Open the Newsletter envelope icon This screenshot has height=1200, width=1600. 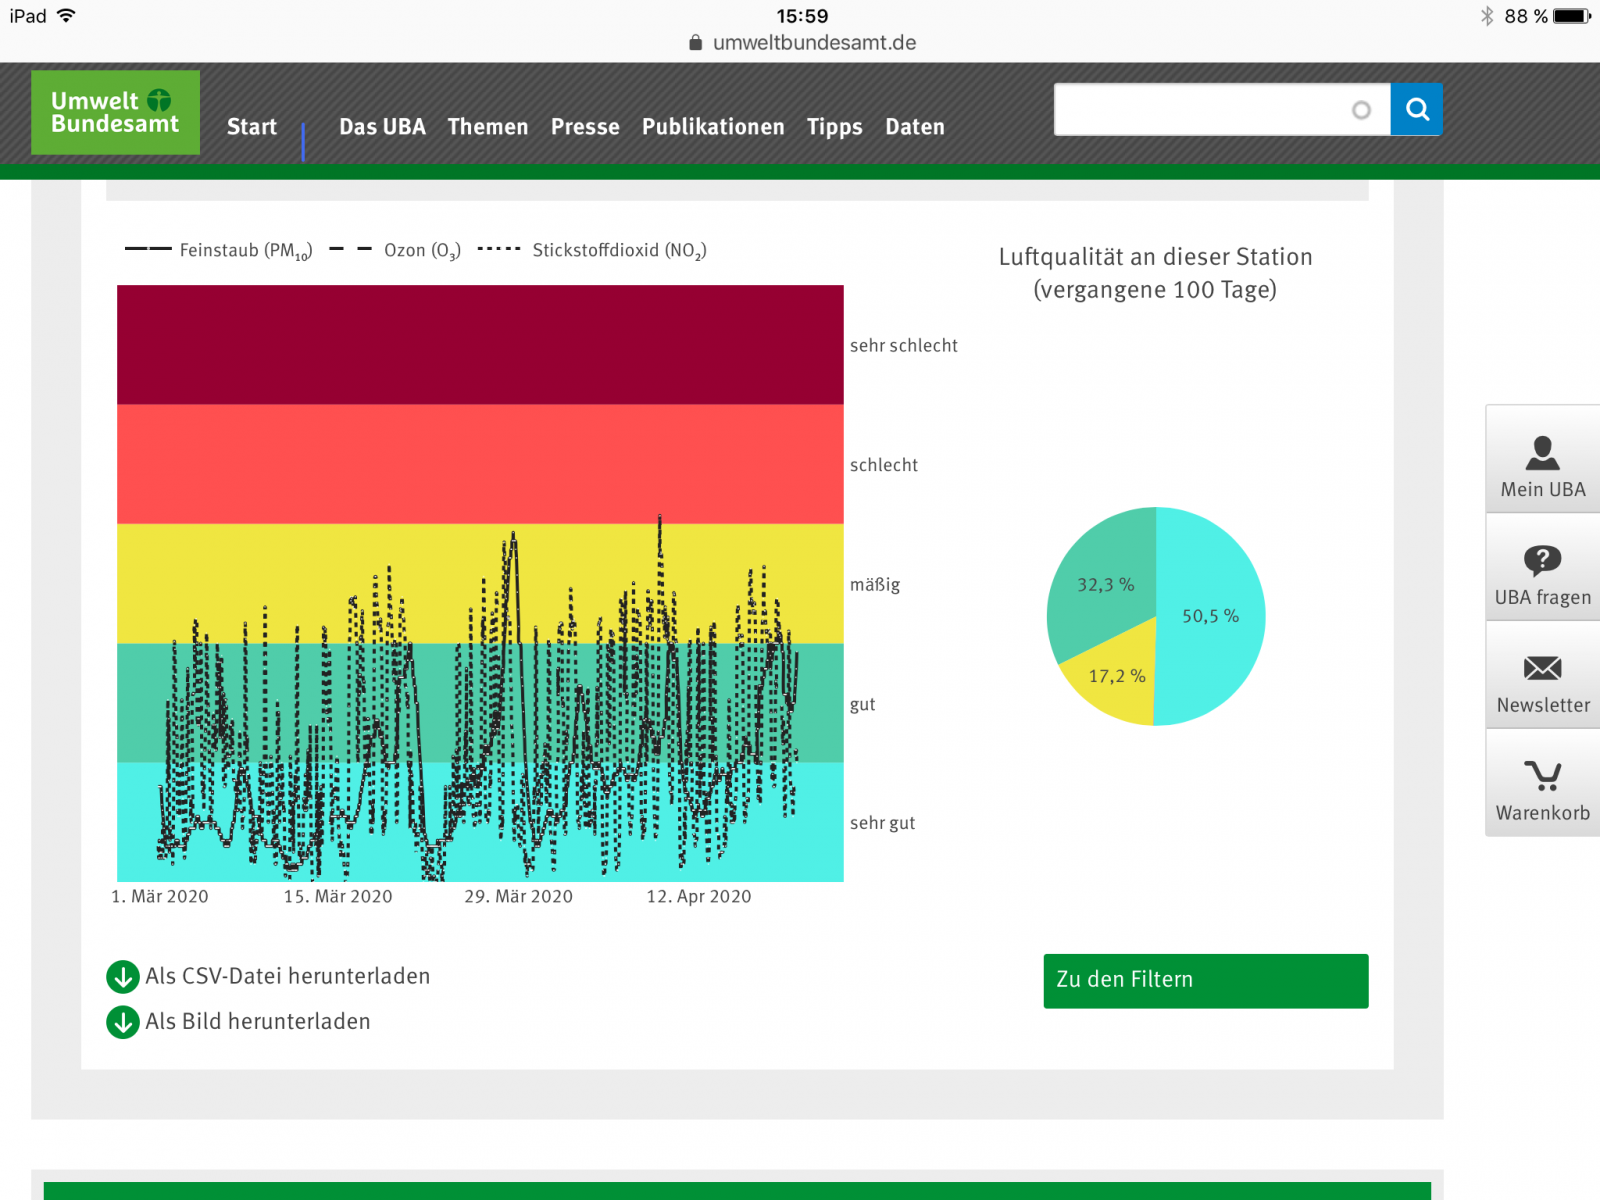1542,667
